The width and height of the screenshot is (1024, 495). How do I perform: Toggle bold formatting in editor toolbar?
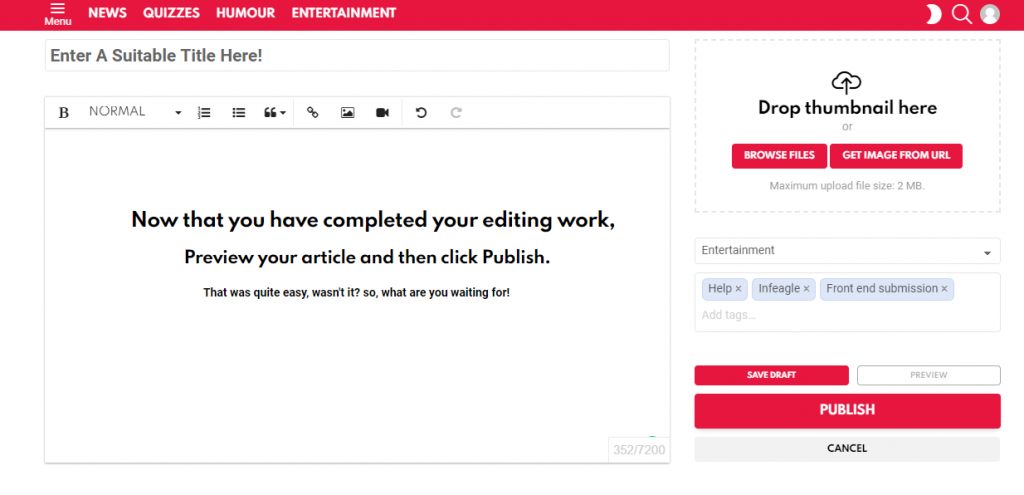click(63, 113)
